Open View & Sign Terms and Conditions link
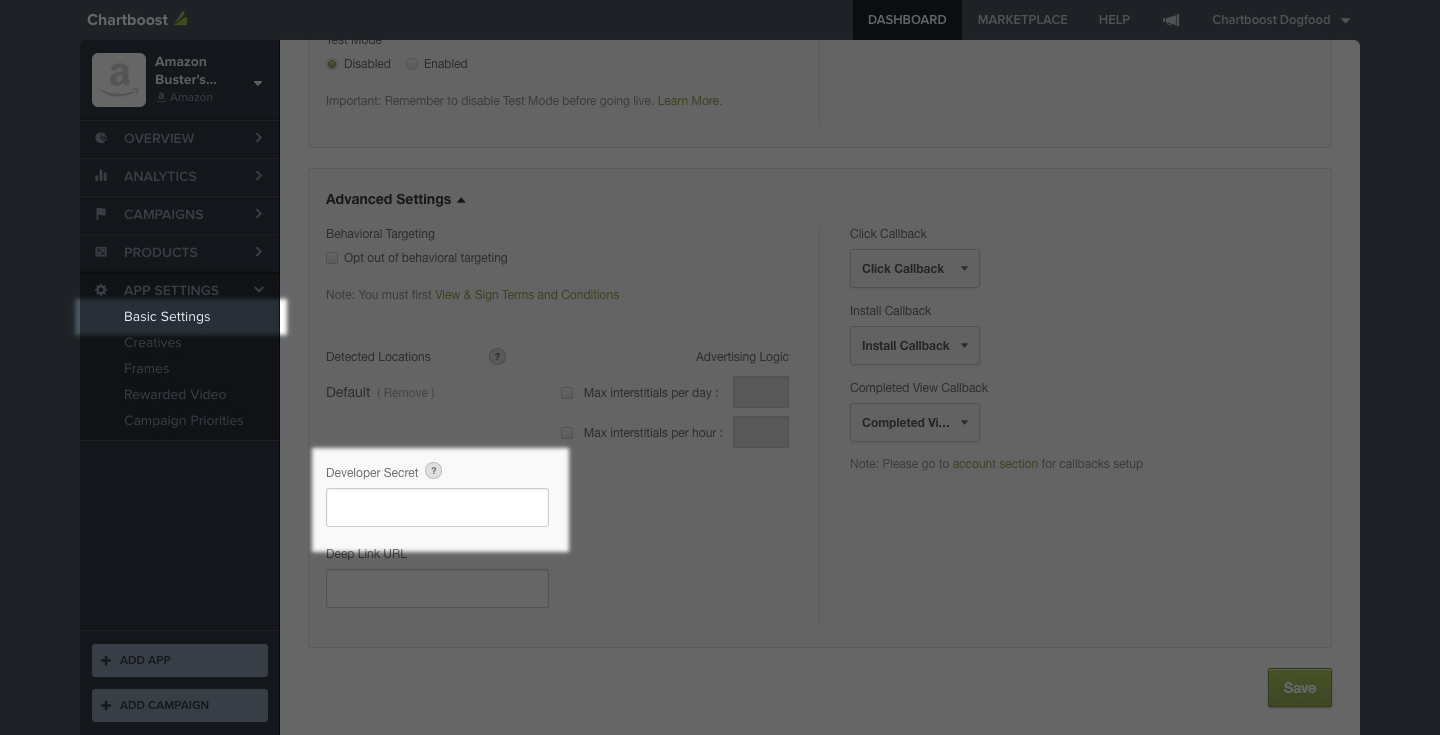 click(x=527, y=295)
